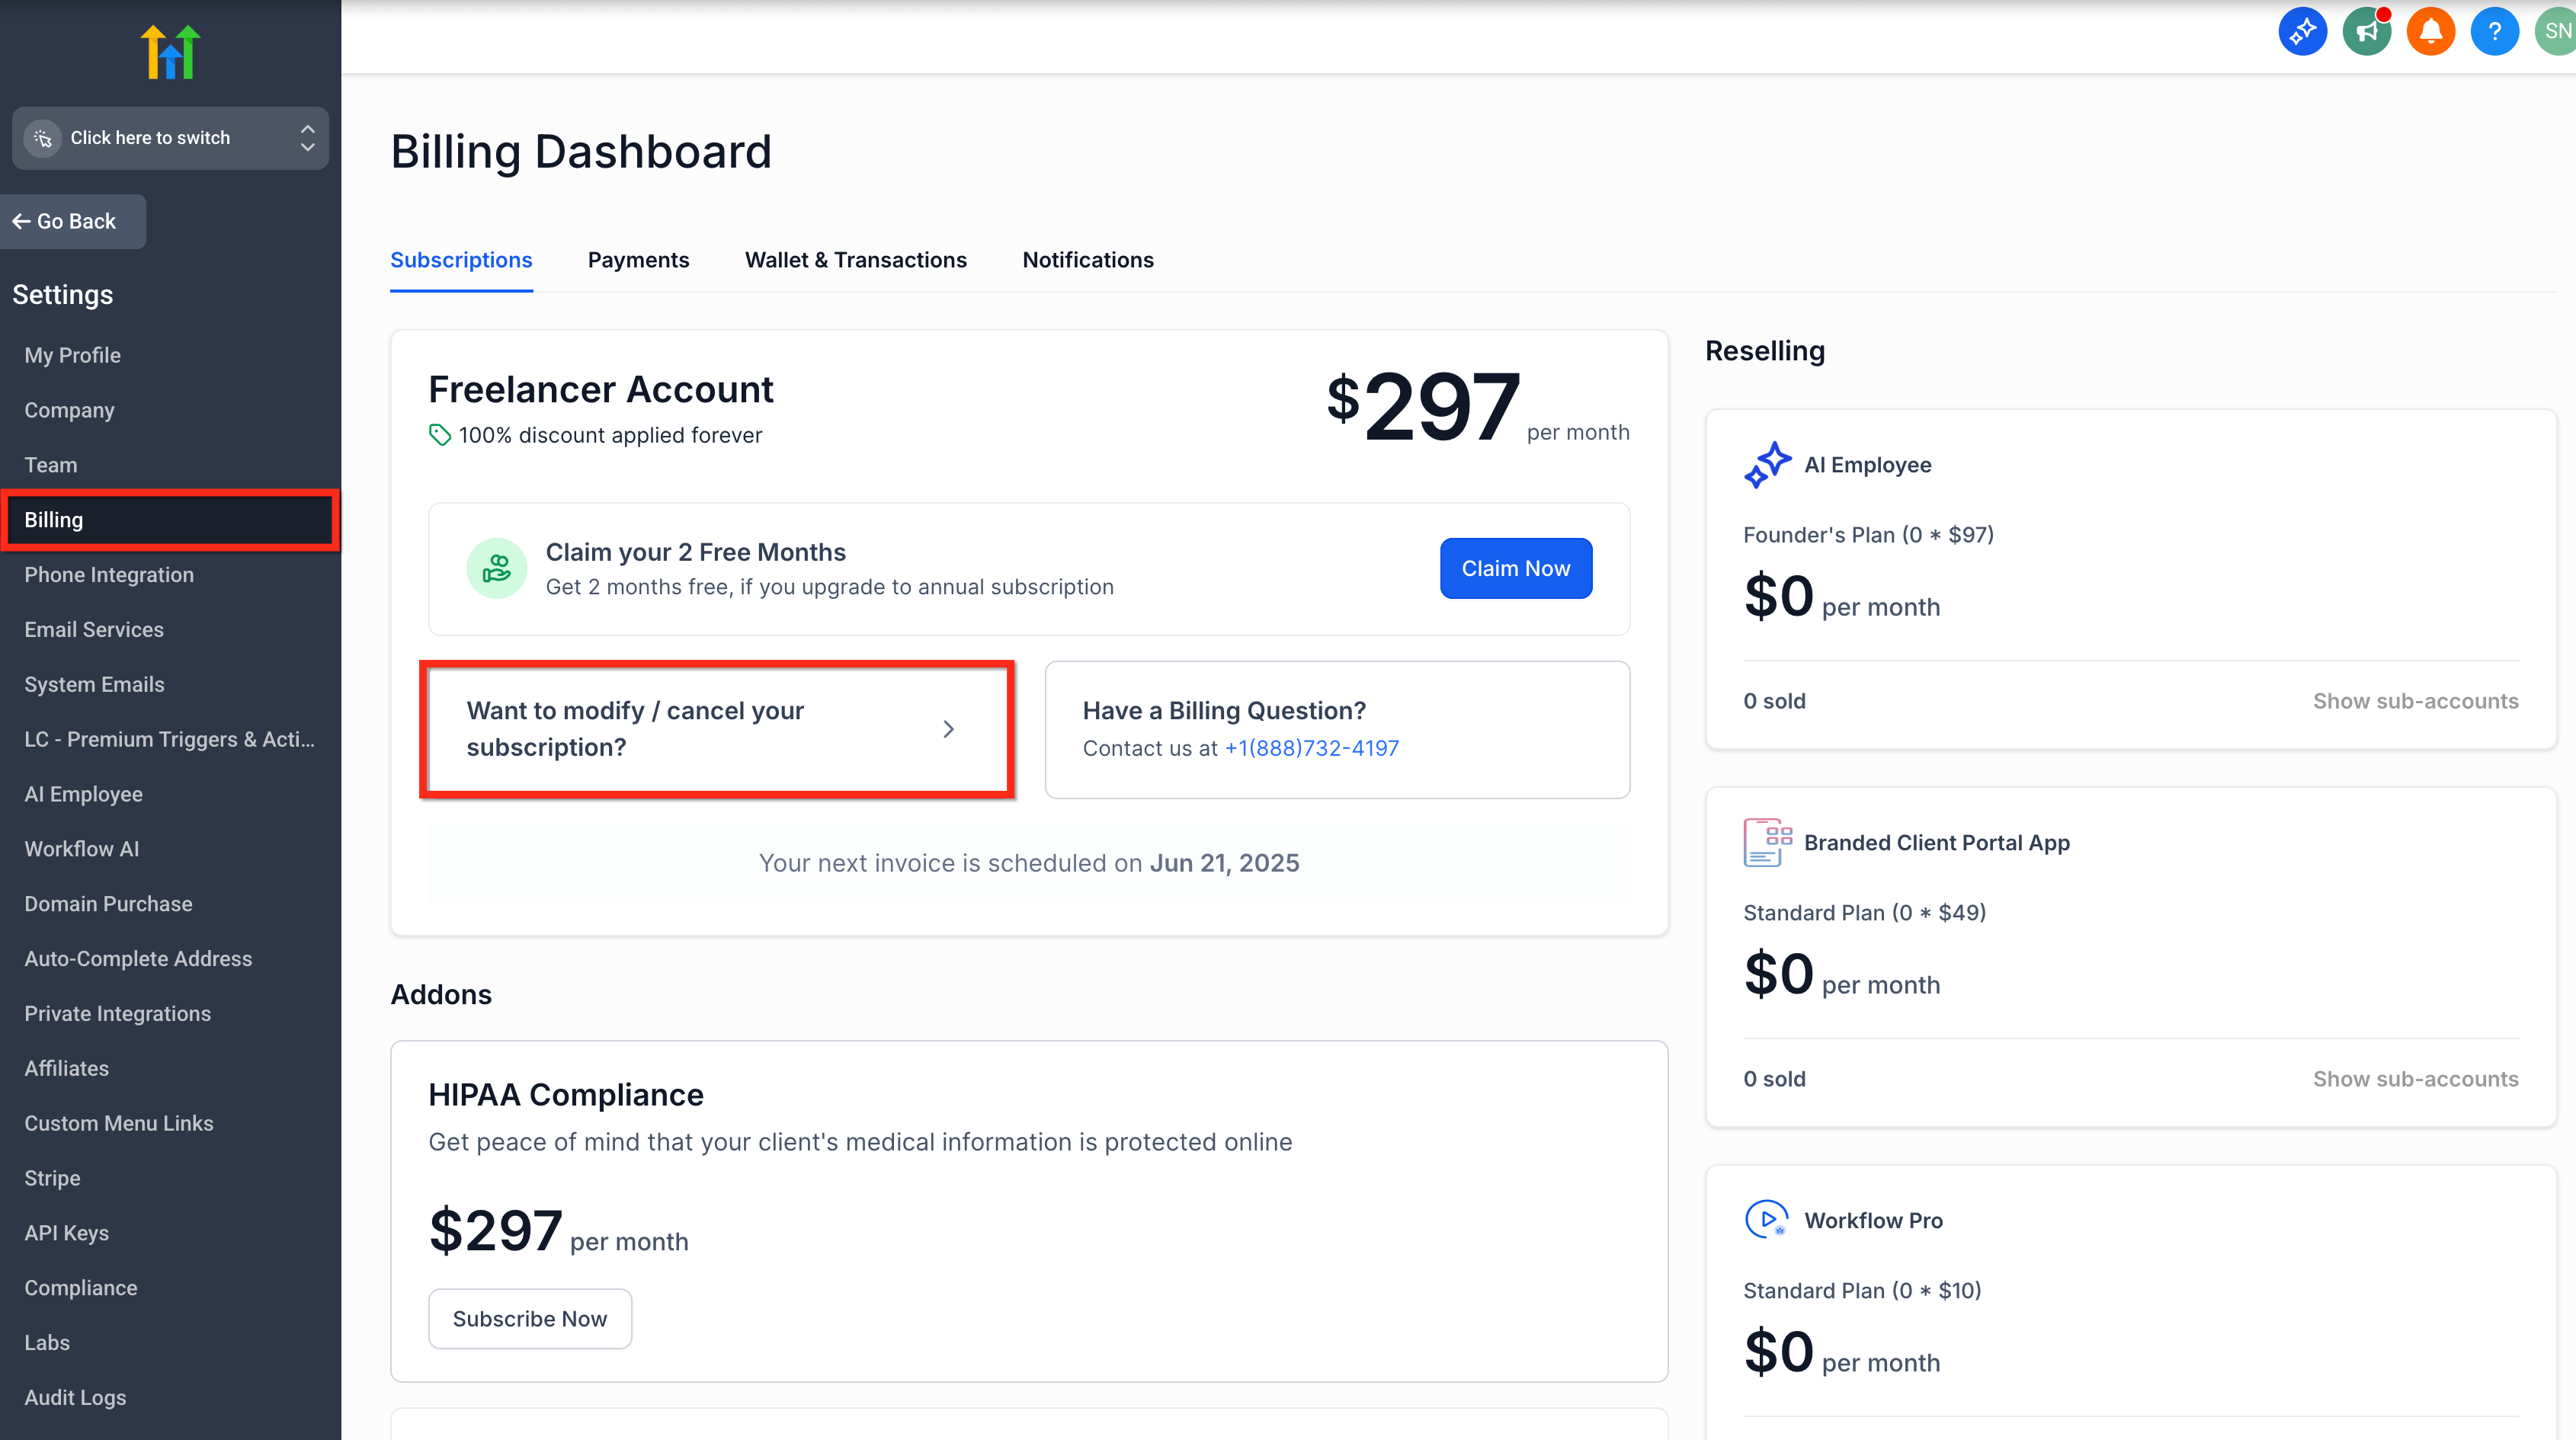Open the notifications bell icon
The image size is (2576, 1440).
[x=2430, y=32]
